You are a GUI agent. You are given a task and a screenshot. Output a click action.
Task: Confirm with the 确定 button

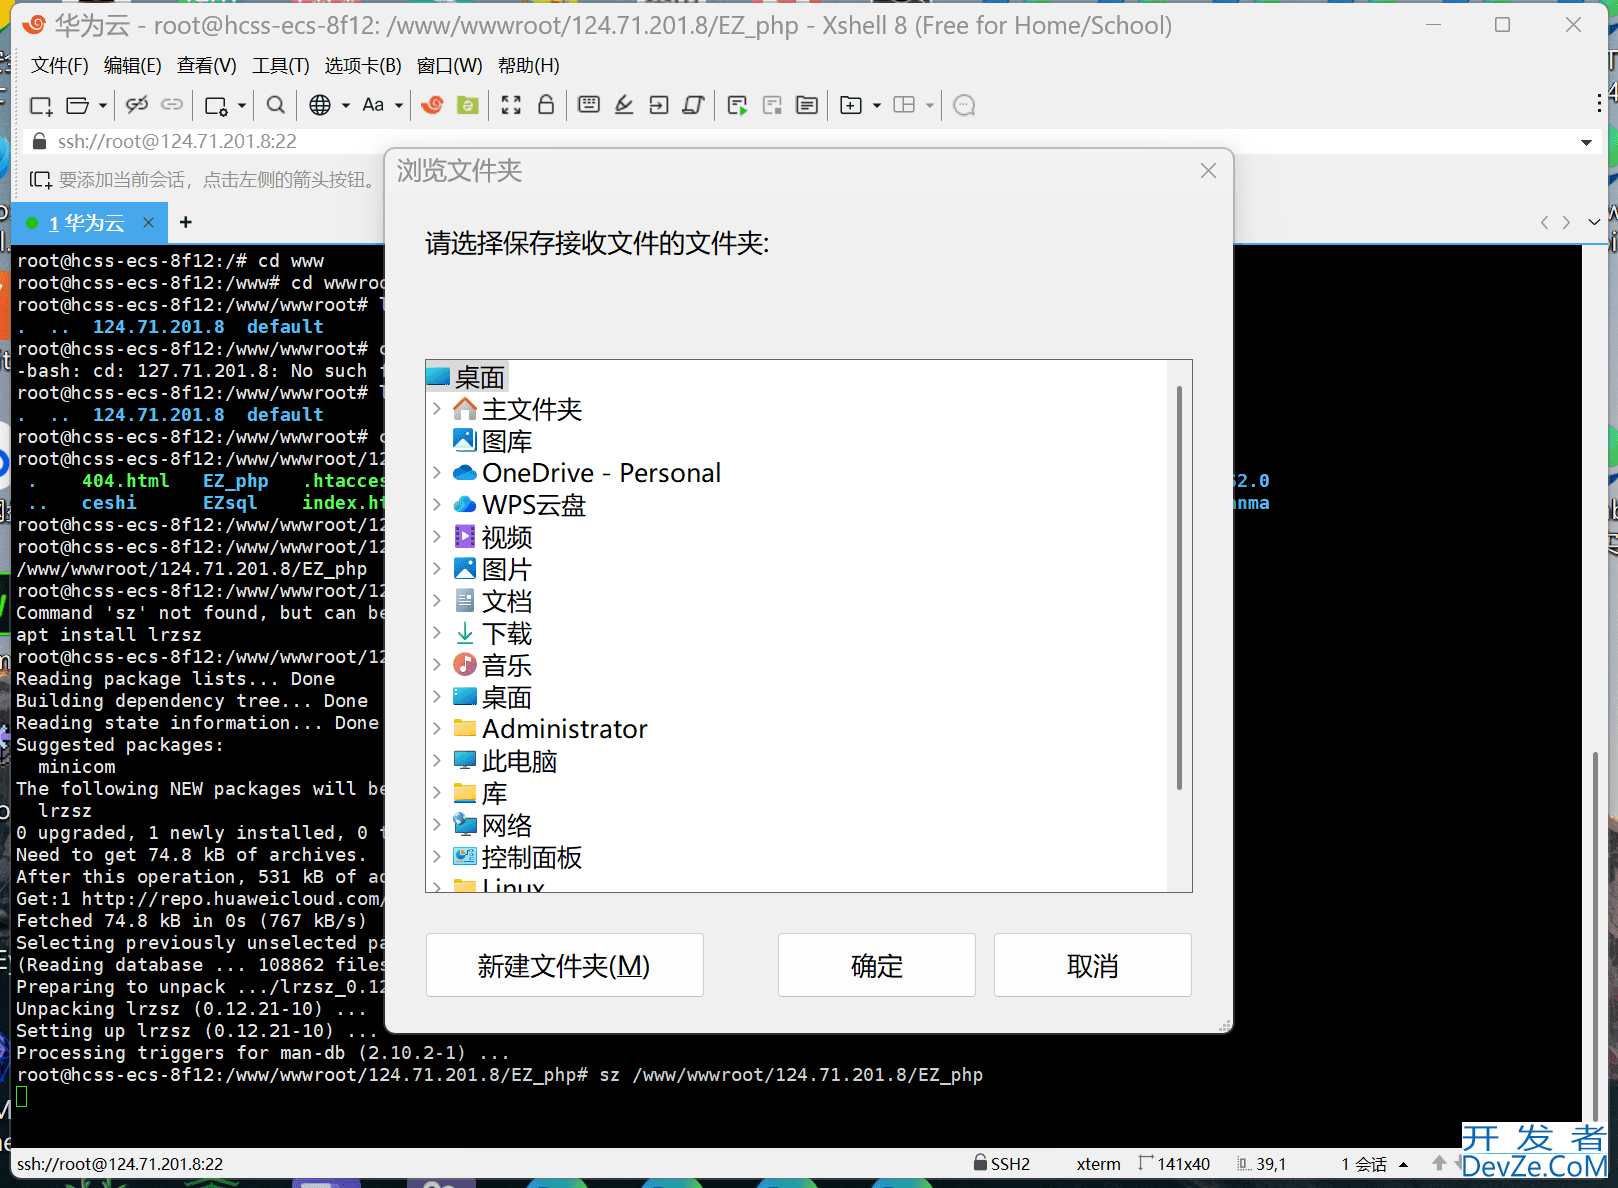(877, 965)
